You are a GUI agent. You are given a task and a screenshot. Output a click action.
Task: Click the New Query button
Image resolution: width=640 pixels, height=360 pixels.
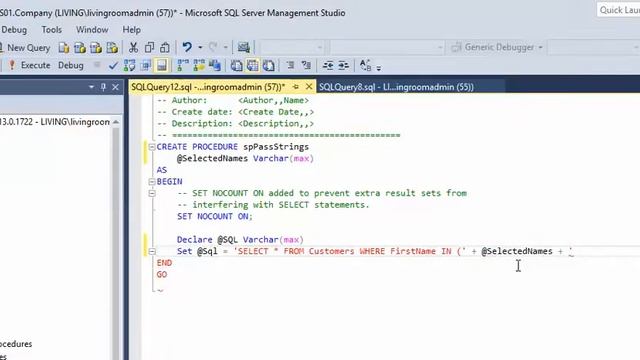point(25,48)
